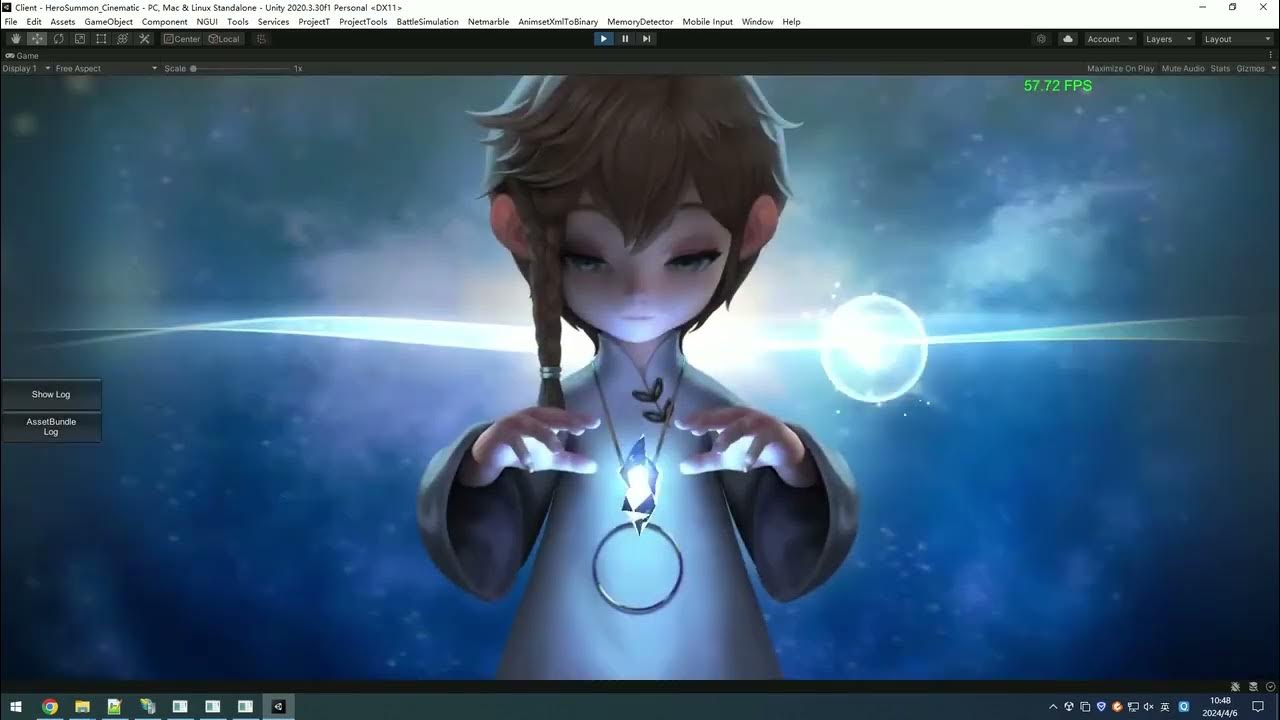Open Layers dropdown
This screenshot has width=1280, height=720.
[x=1168, y=39]
